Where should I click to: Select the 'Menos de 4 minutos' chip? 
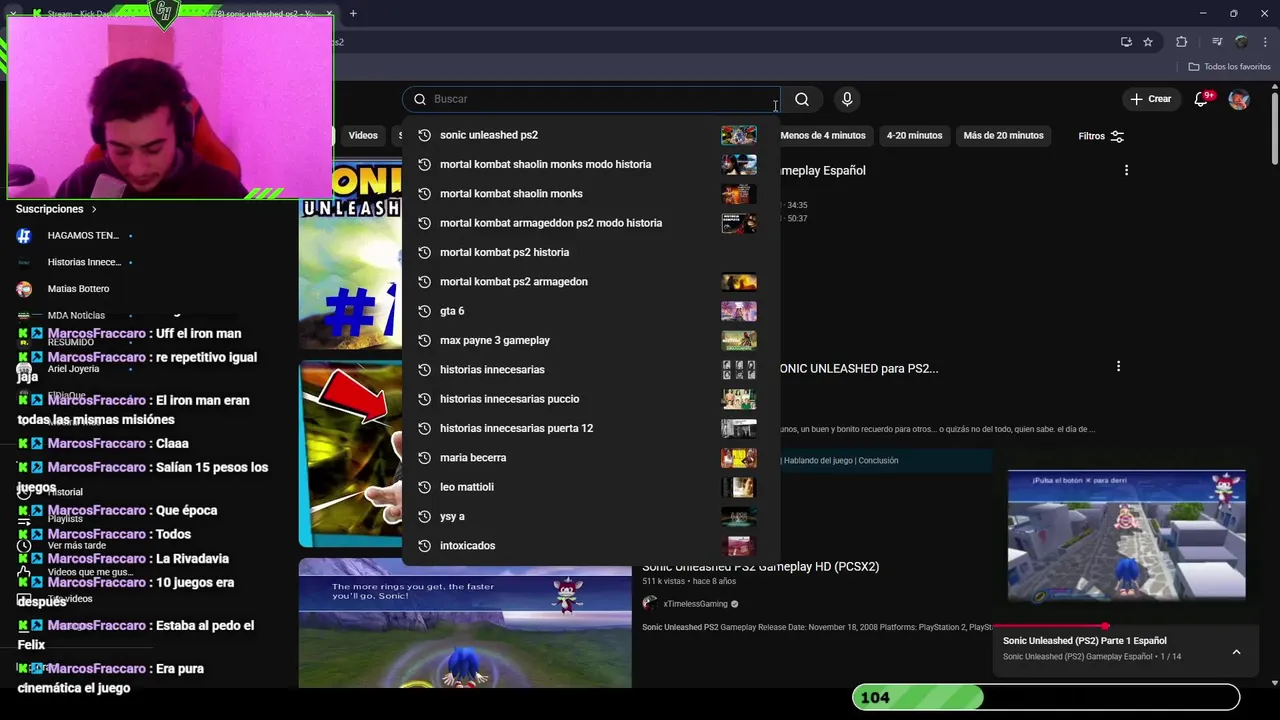pyautogui.click(x=822, y=136)
